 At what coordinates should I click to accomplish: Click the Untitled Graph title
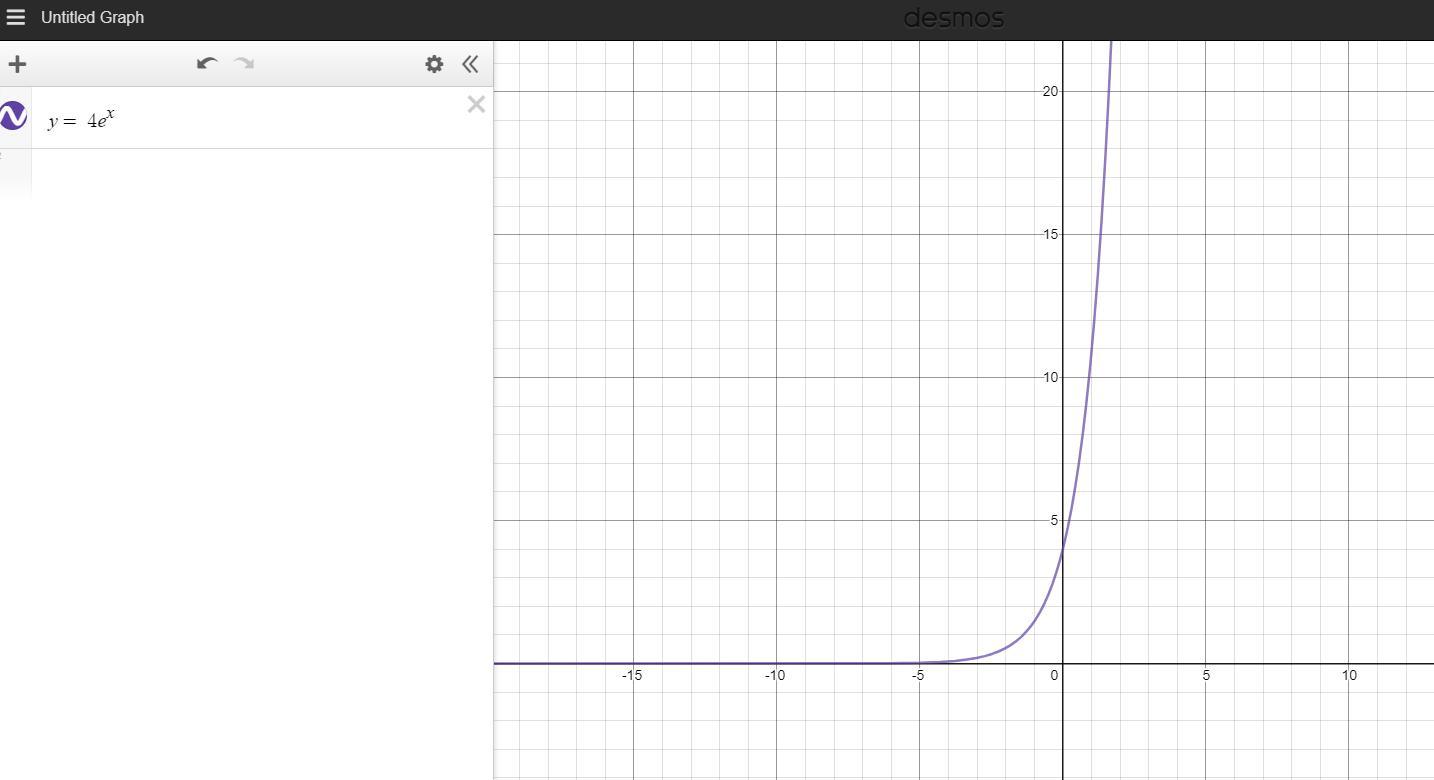pos(92,17)
